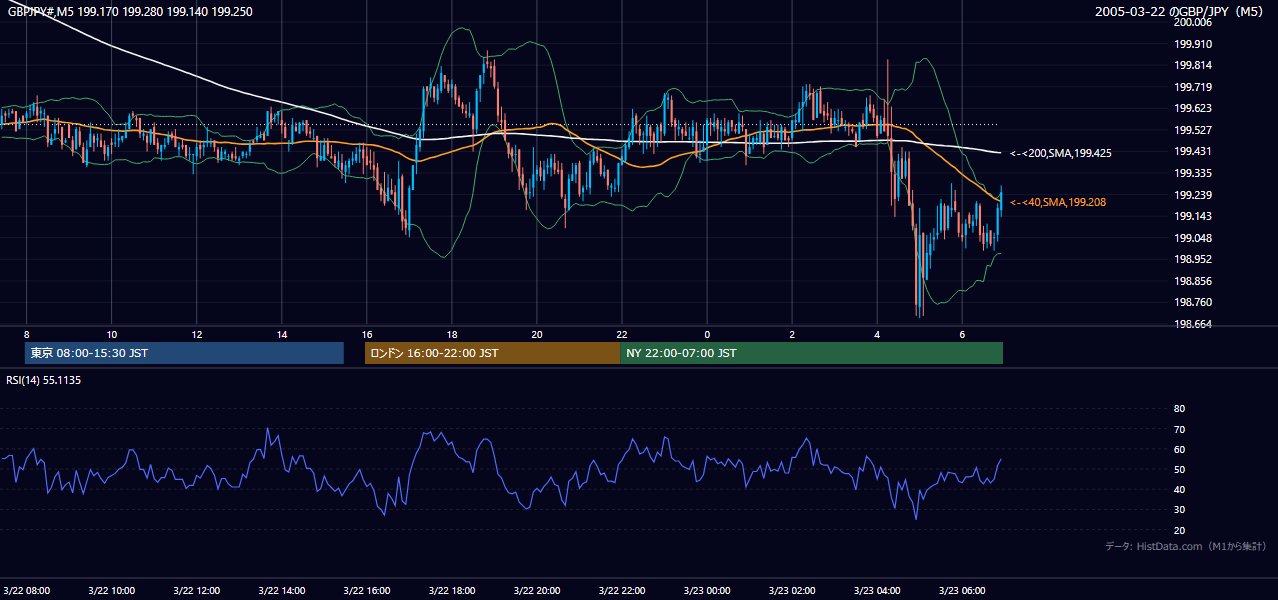Click the 3/23 00:00 date label

tap(707, 590)
